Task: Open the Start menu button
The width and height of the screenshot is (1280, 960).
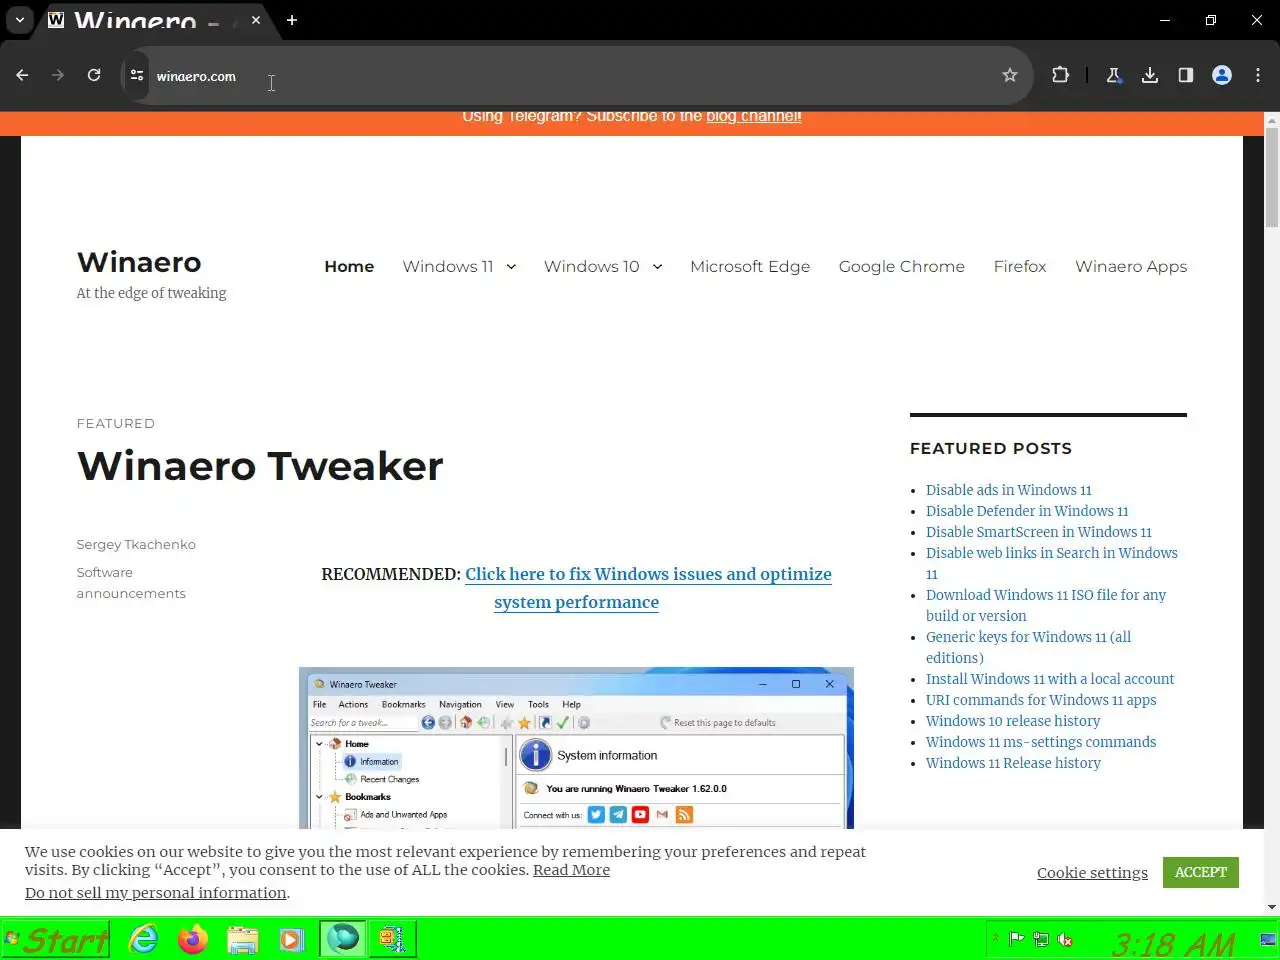Action: tap(56, 939)
